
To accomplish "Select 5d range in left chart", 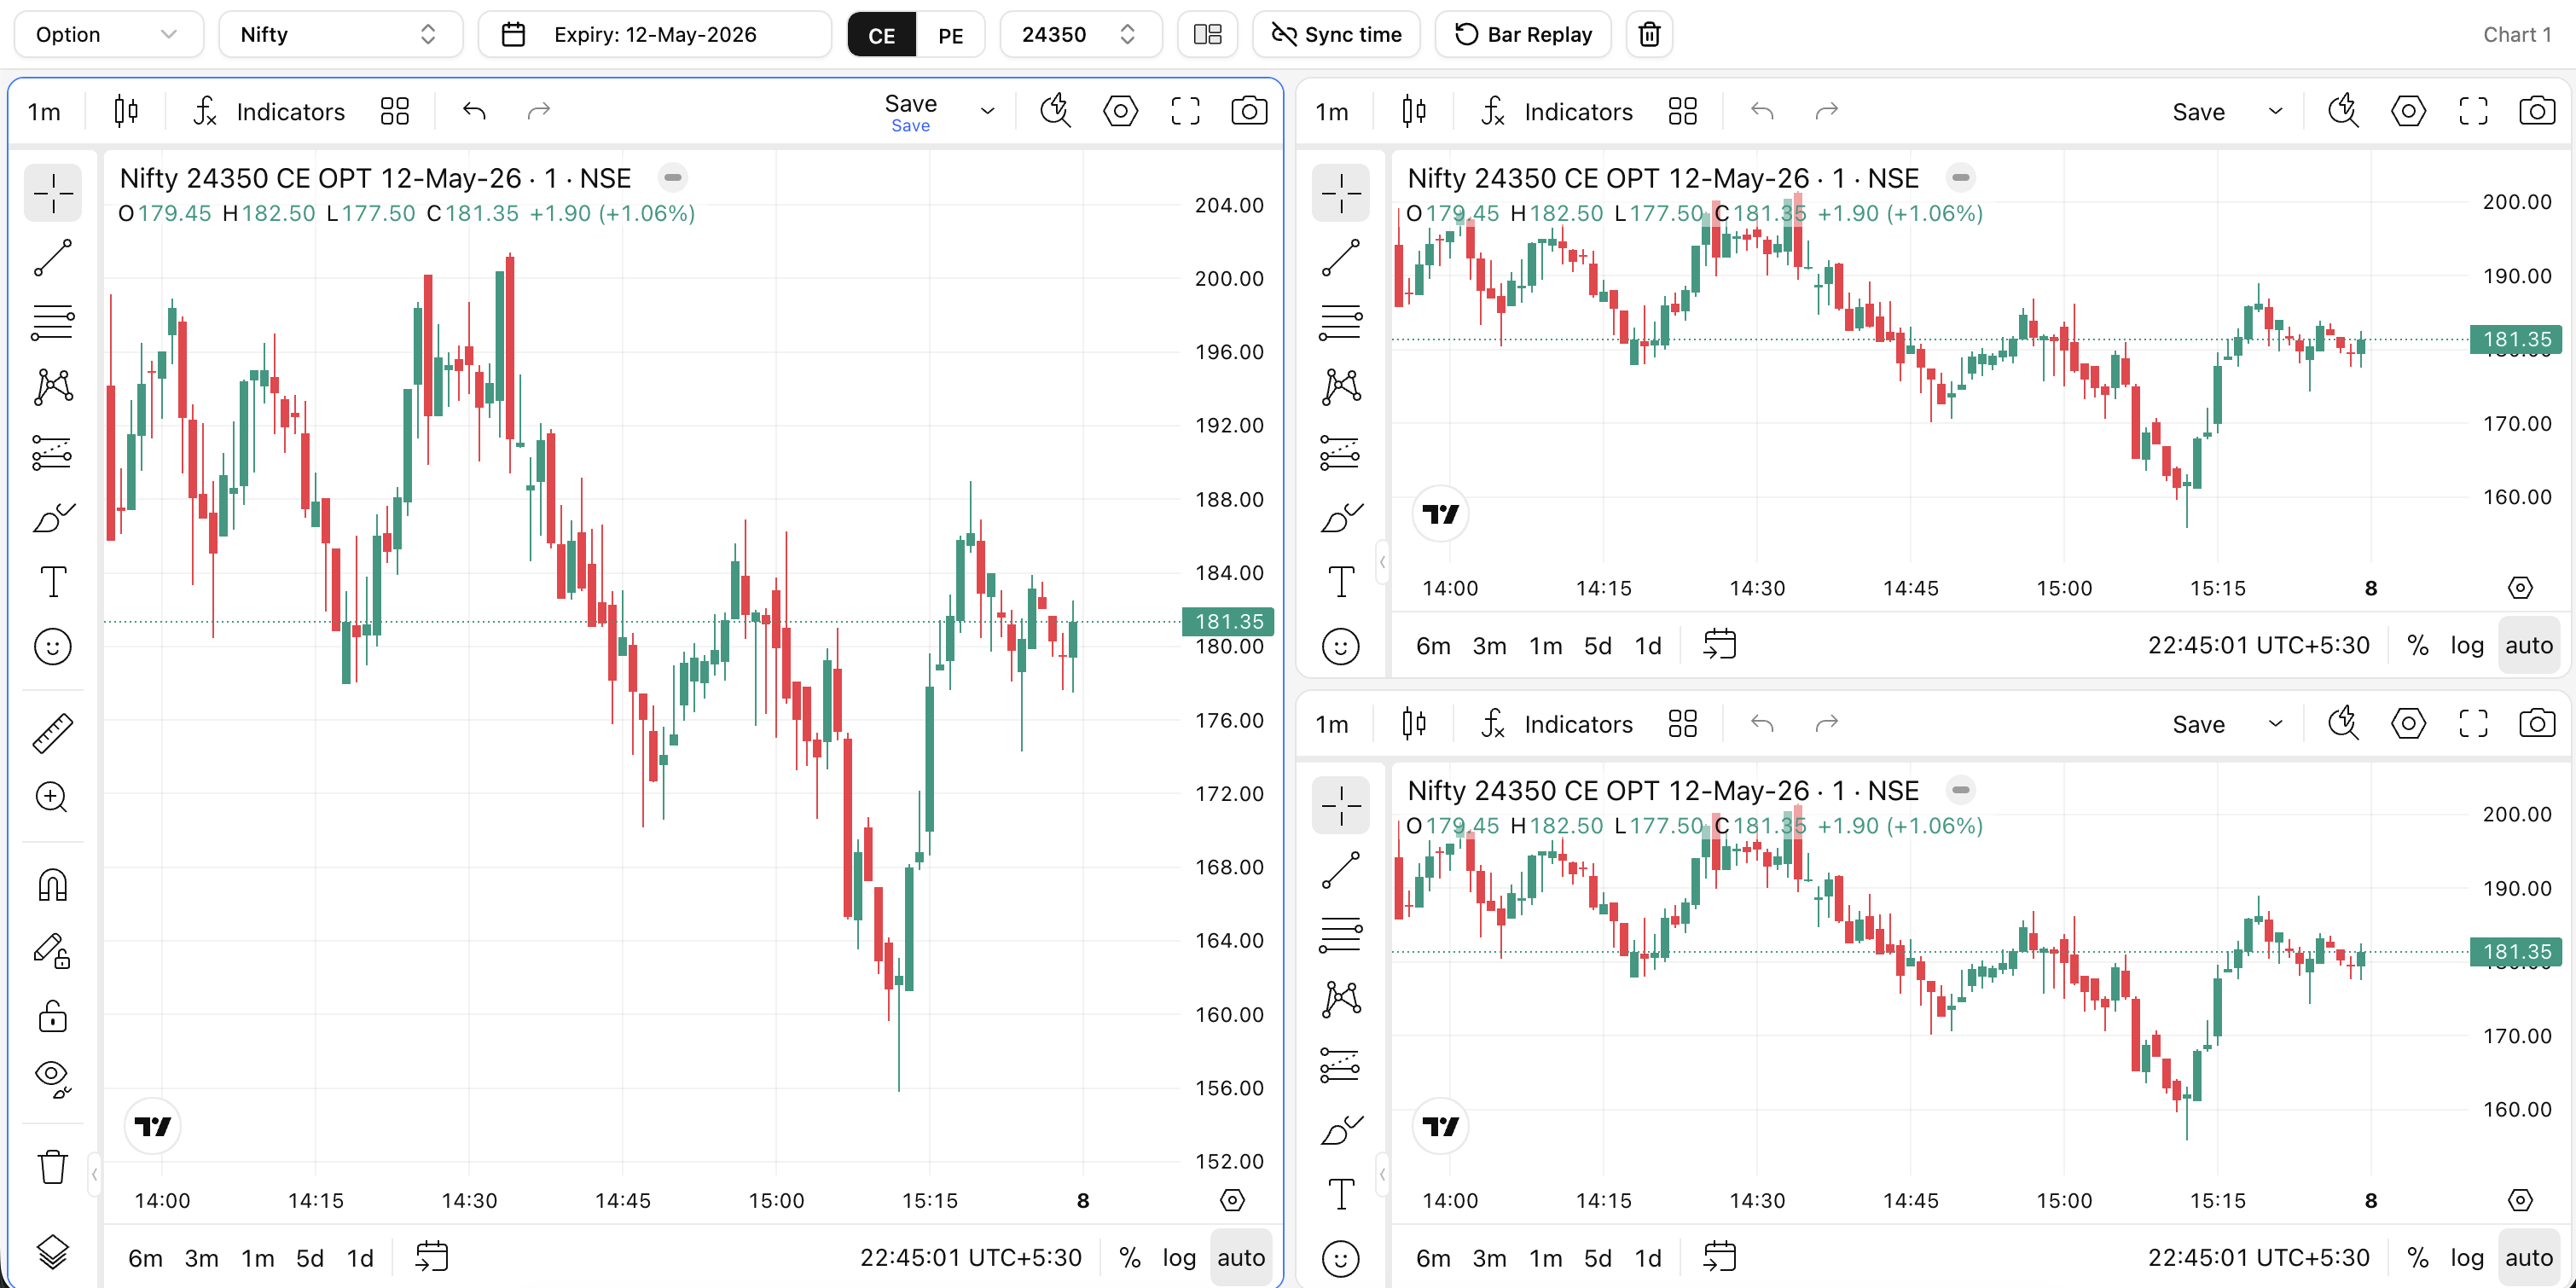I will tap(310, 1258).
